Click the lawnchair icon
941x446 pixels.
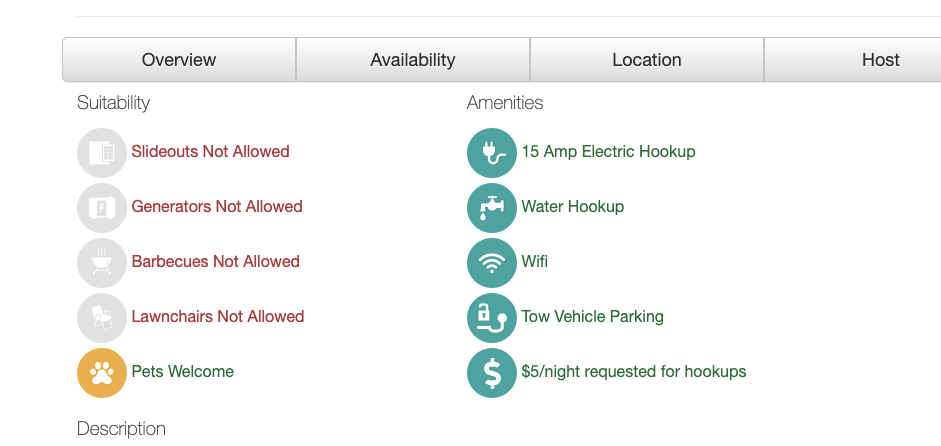tap(101, 318)
